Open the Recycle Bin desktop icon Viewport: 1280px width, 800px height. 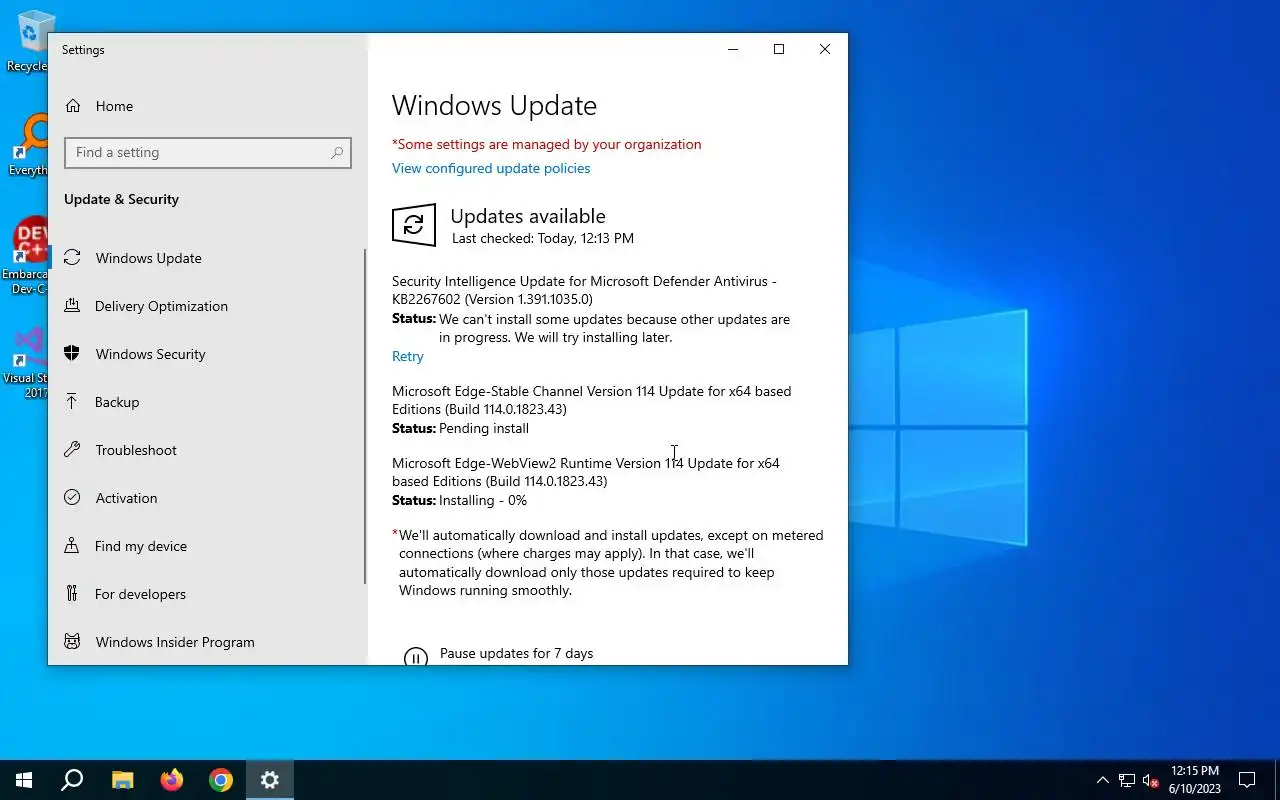pos(31,41)
